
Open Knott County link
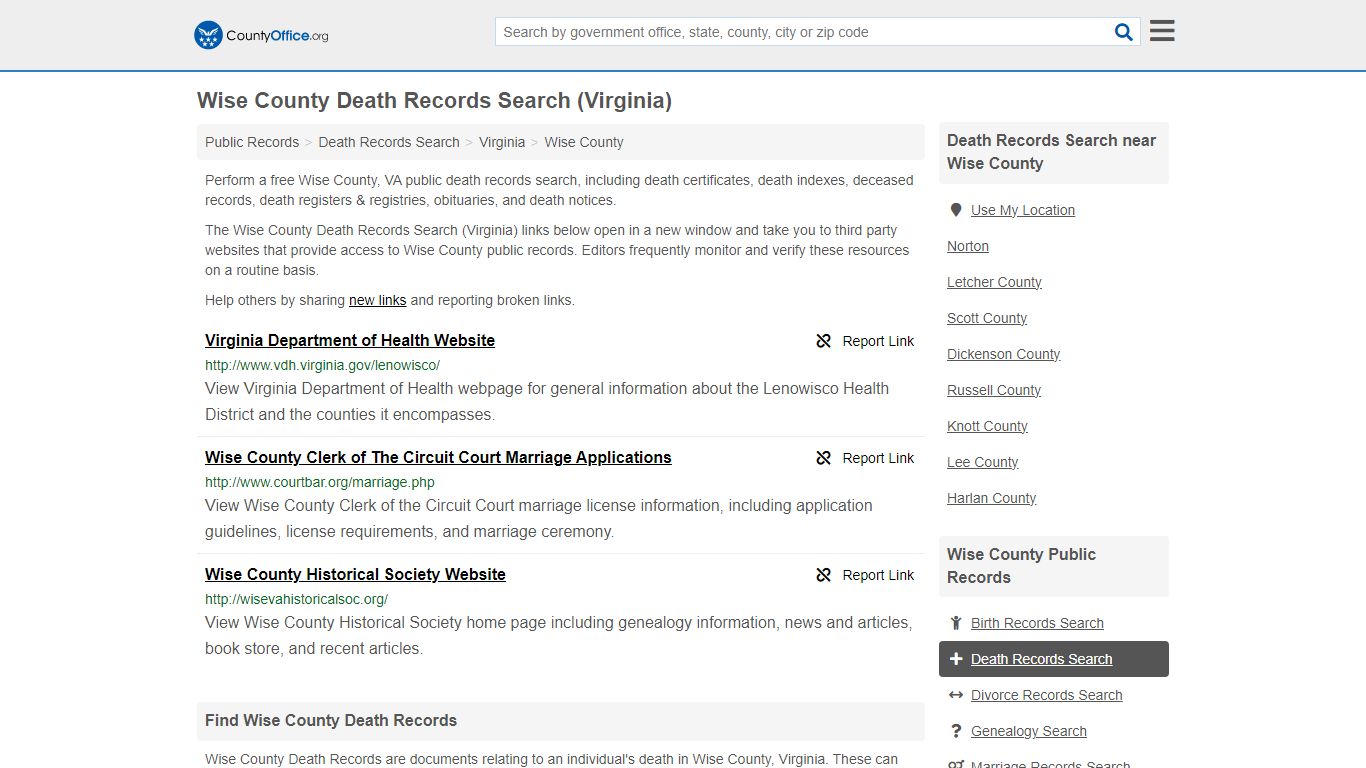tap(987, 426)
